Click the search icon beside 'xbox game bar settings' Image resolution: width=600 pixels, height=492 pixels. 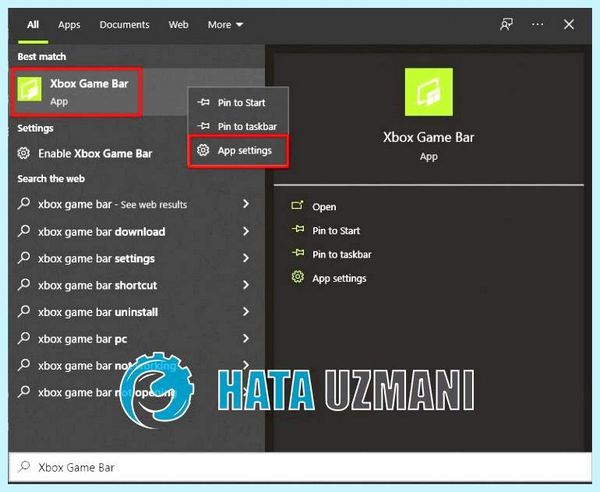tap(24, 257)
